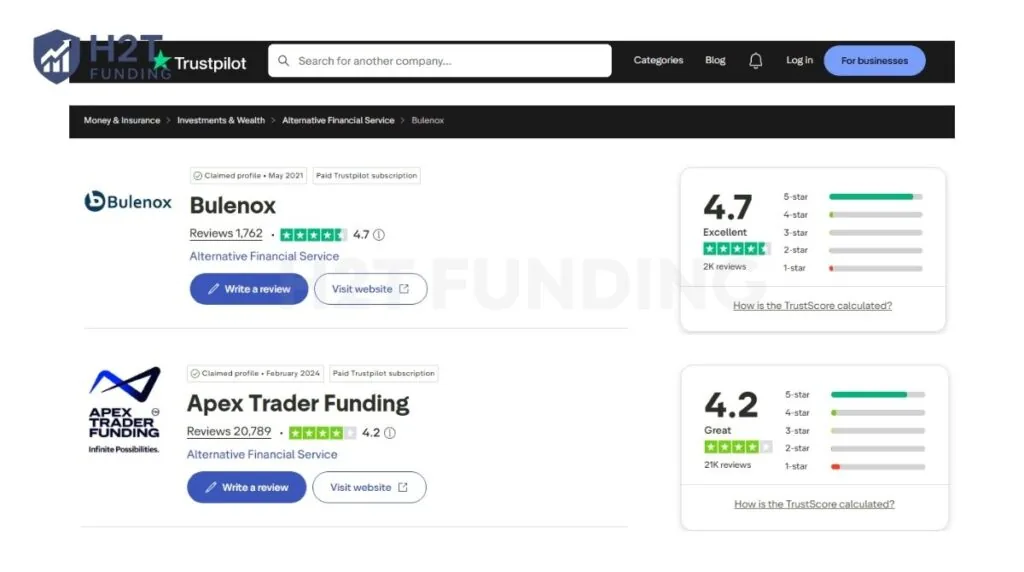The image size is (1024, 572).
Task: Go to Investments & Wealth breadcrumb
Action: click(221, 120)
